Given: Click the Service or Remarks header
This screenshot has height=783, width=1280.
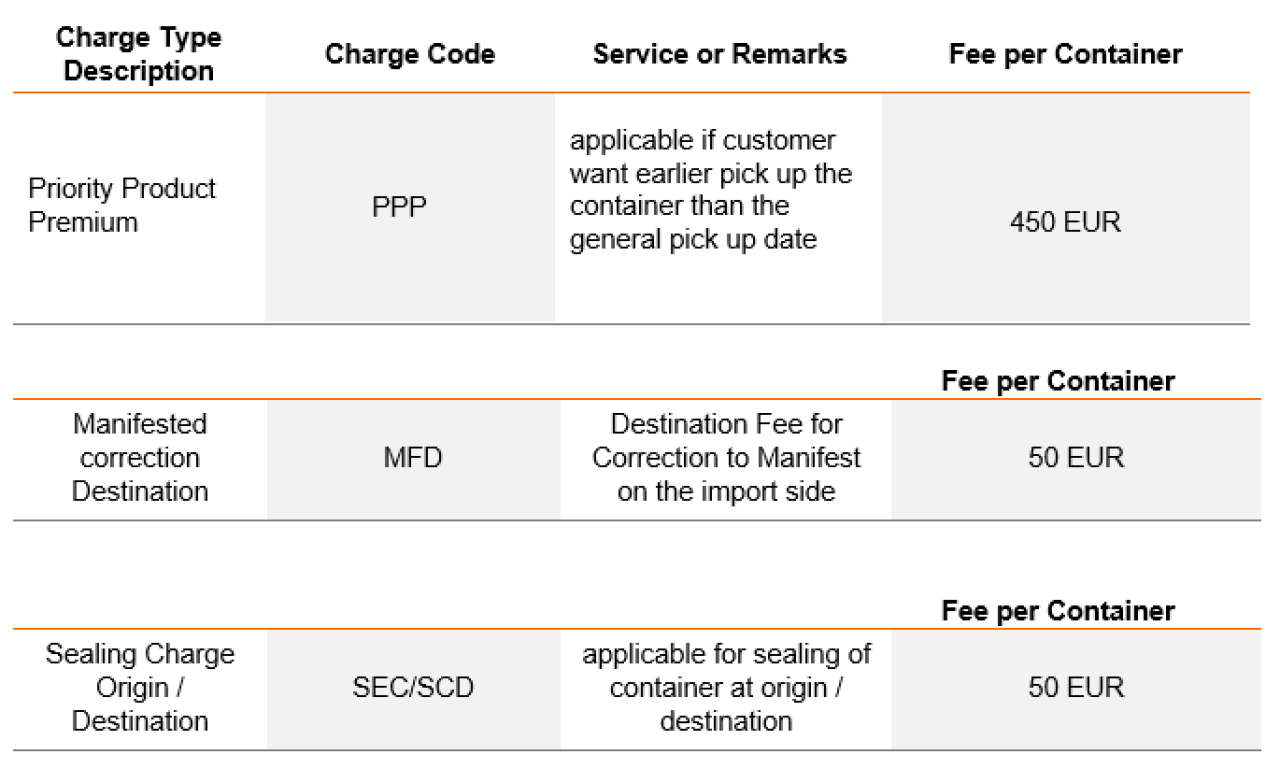Looking at the screenshot, I should pyautogui.click(x=719, y=54).
